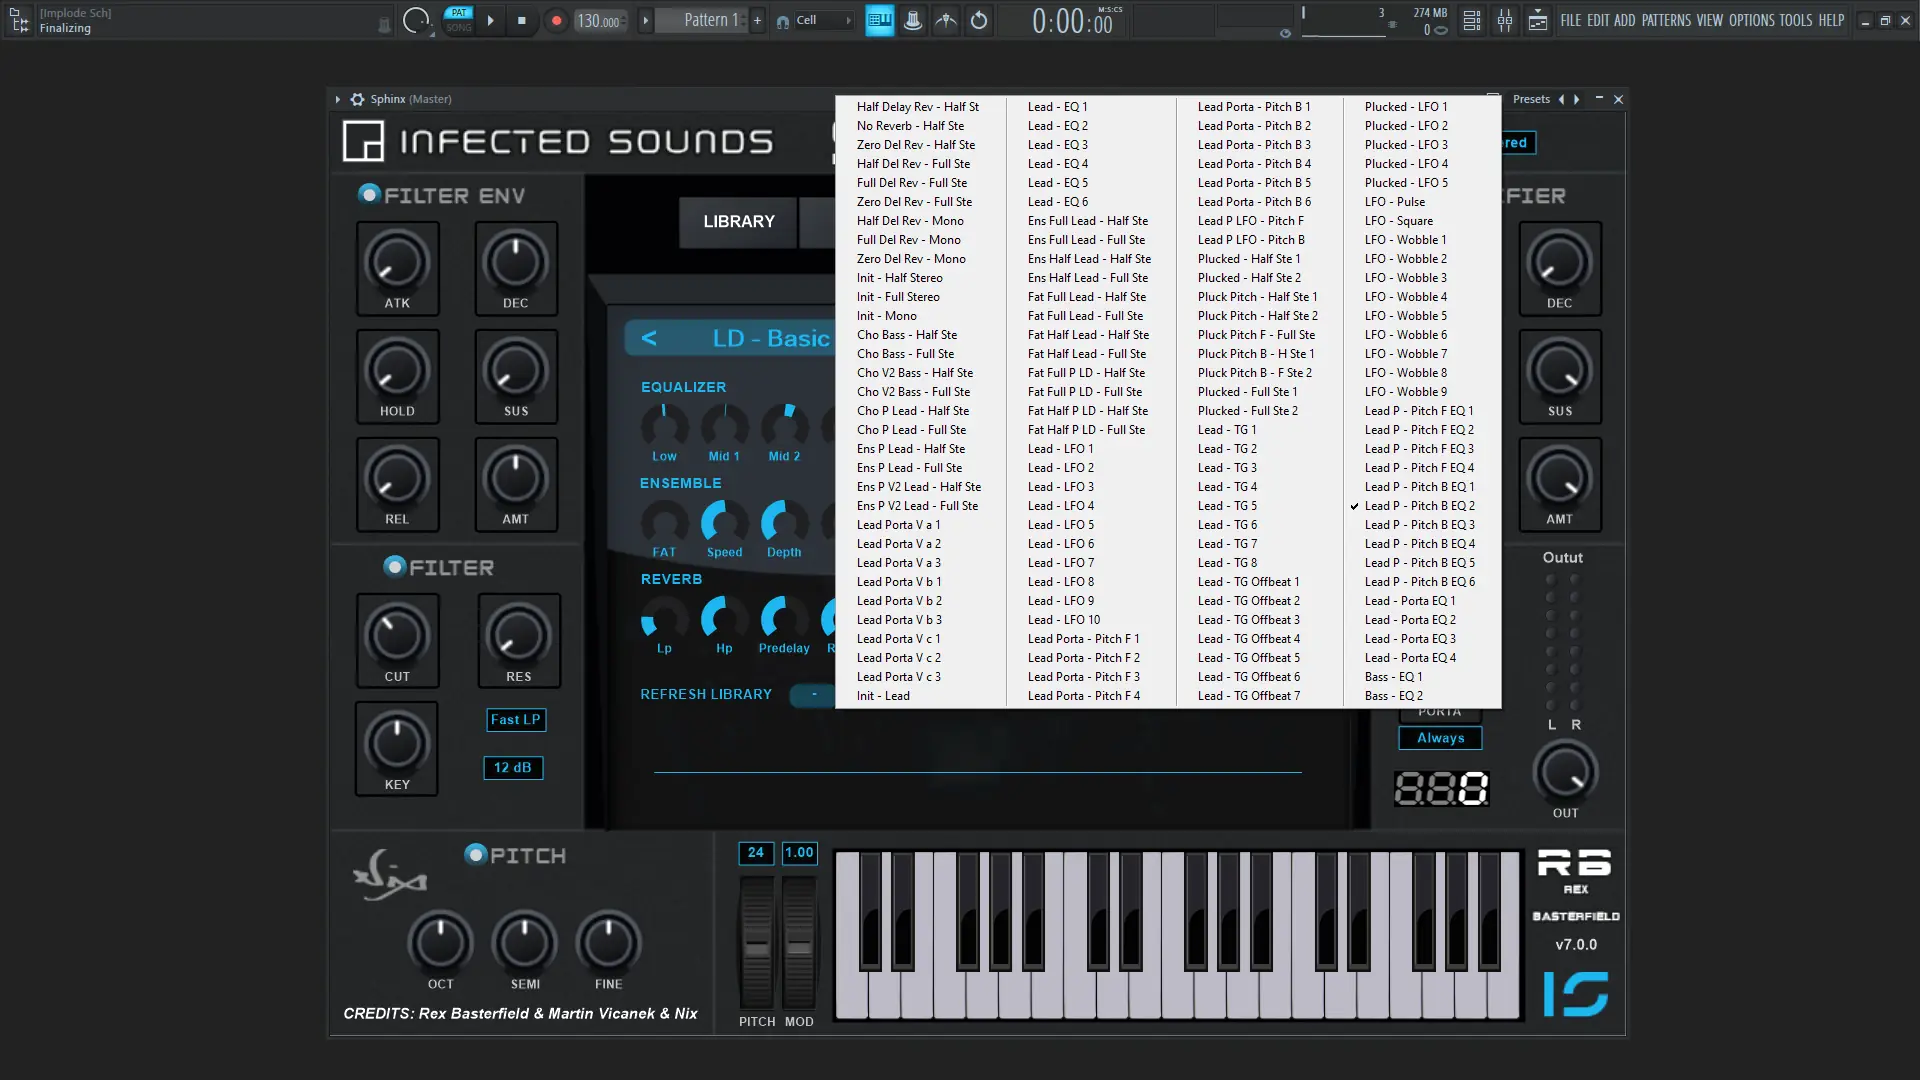Toggle the FILTER ENV power switch
Image resolution: width=1920 pixels, height=1080 pixels.
(369, 194)
